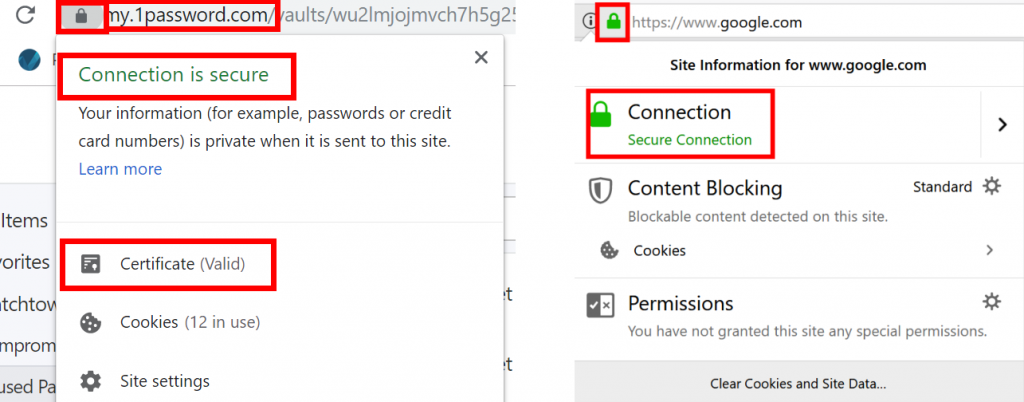Image resolution: width=1024 pixels, height=402 pixels.
Task: Click the site information (i) icon in Firefox
Action: click(x=589, y=22)
